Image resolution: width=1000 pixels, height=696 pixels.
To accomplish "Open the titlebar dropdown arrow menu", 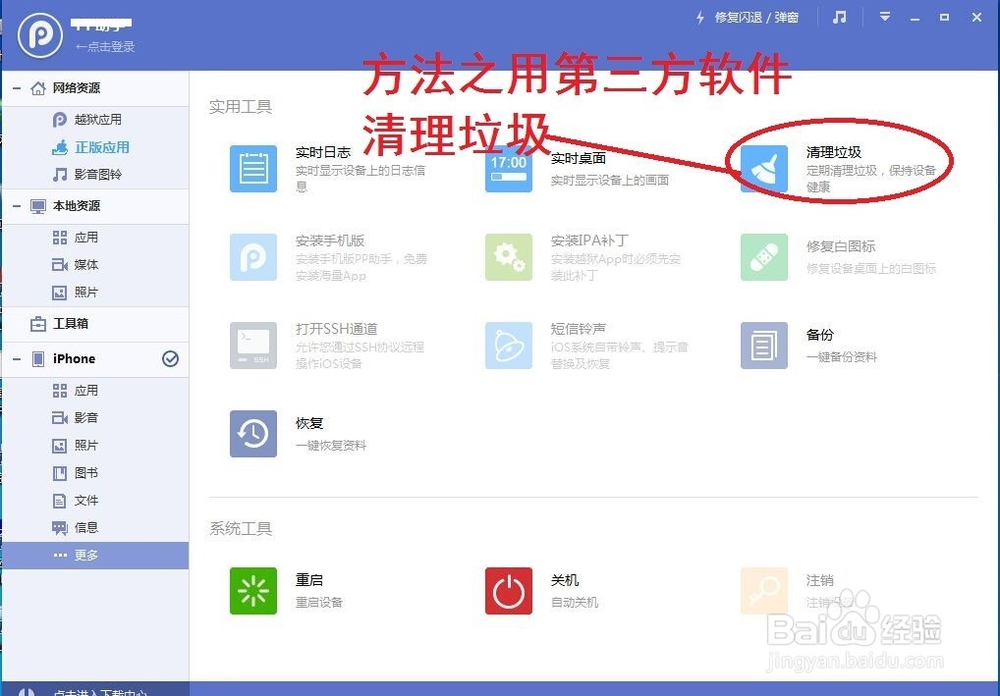I will coord(884,17).
